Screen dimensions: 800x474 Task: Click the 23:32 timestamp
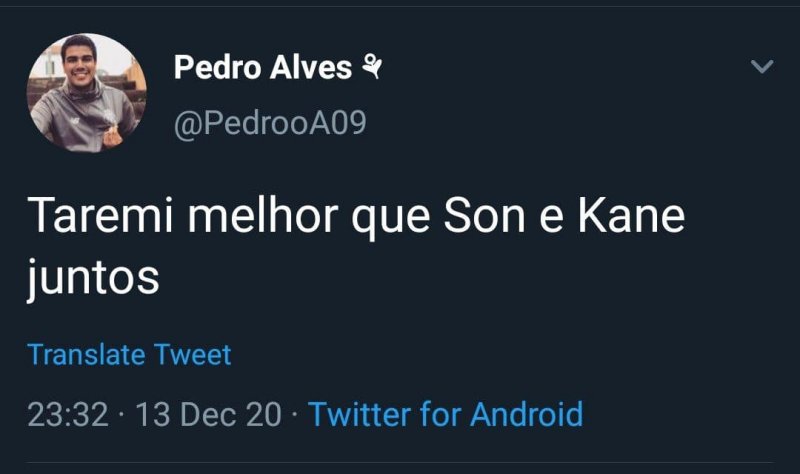tap(68, 413)
